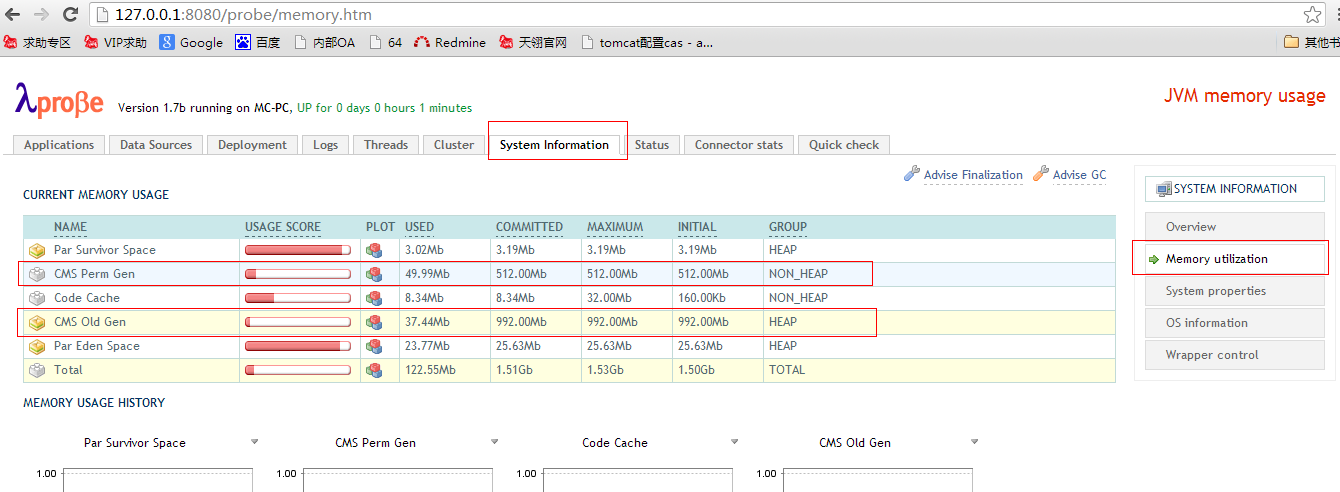The height and width of the screenshot is (492, 1340).
Task: Click Code Cache memory pool icon
Action: (37, 298)
